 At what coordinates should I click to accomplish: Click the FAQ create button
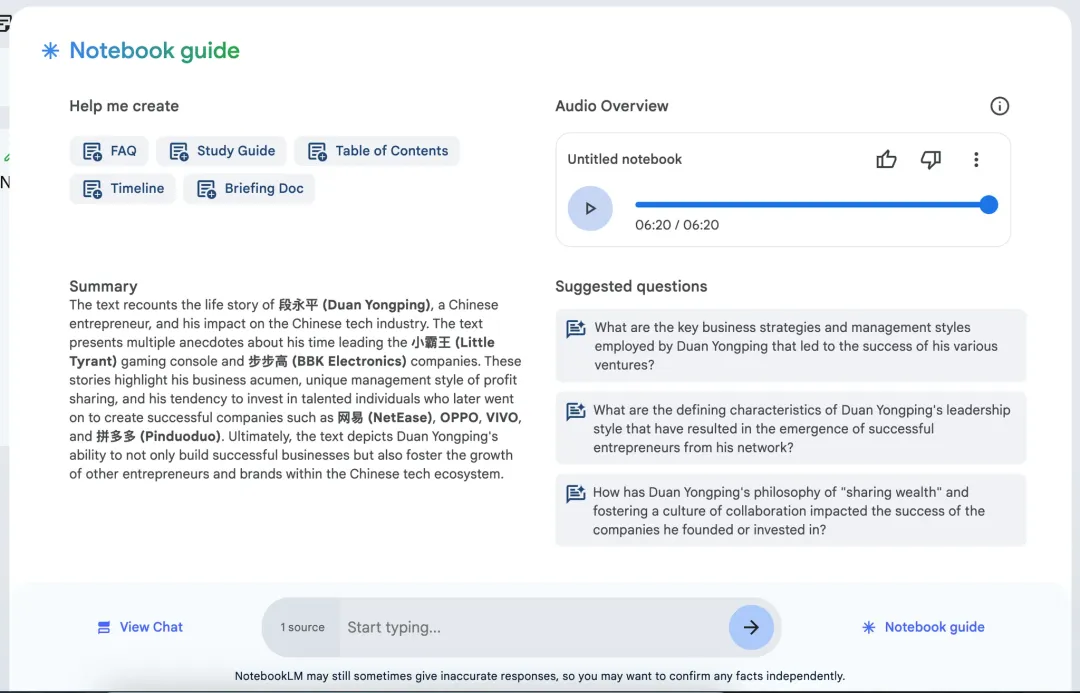[x=109, y=151]
